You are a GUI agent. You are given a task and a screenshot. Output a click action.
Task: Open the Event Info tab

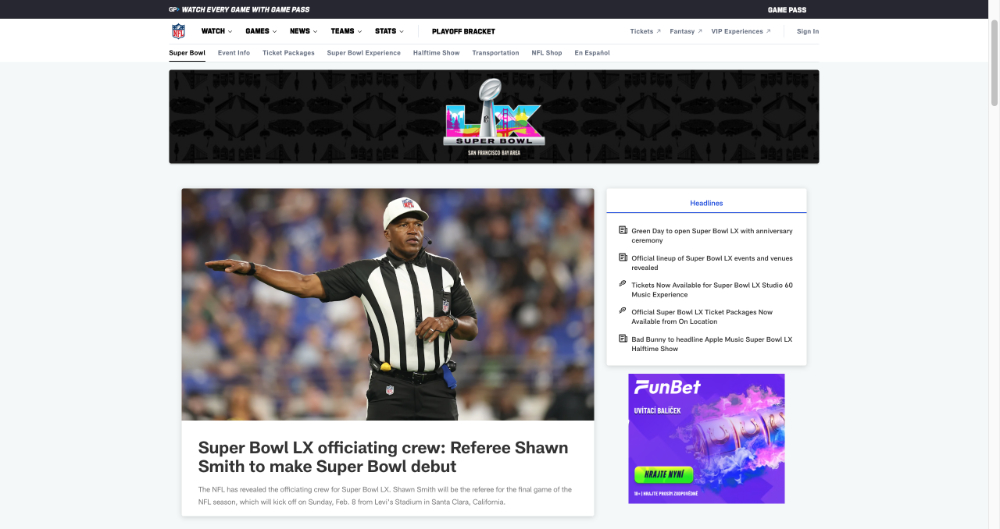pyautogui.click(x=233, y=53)
